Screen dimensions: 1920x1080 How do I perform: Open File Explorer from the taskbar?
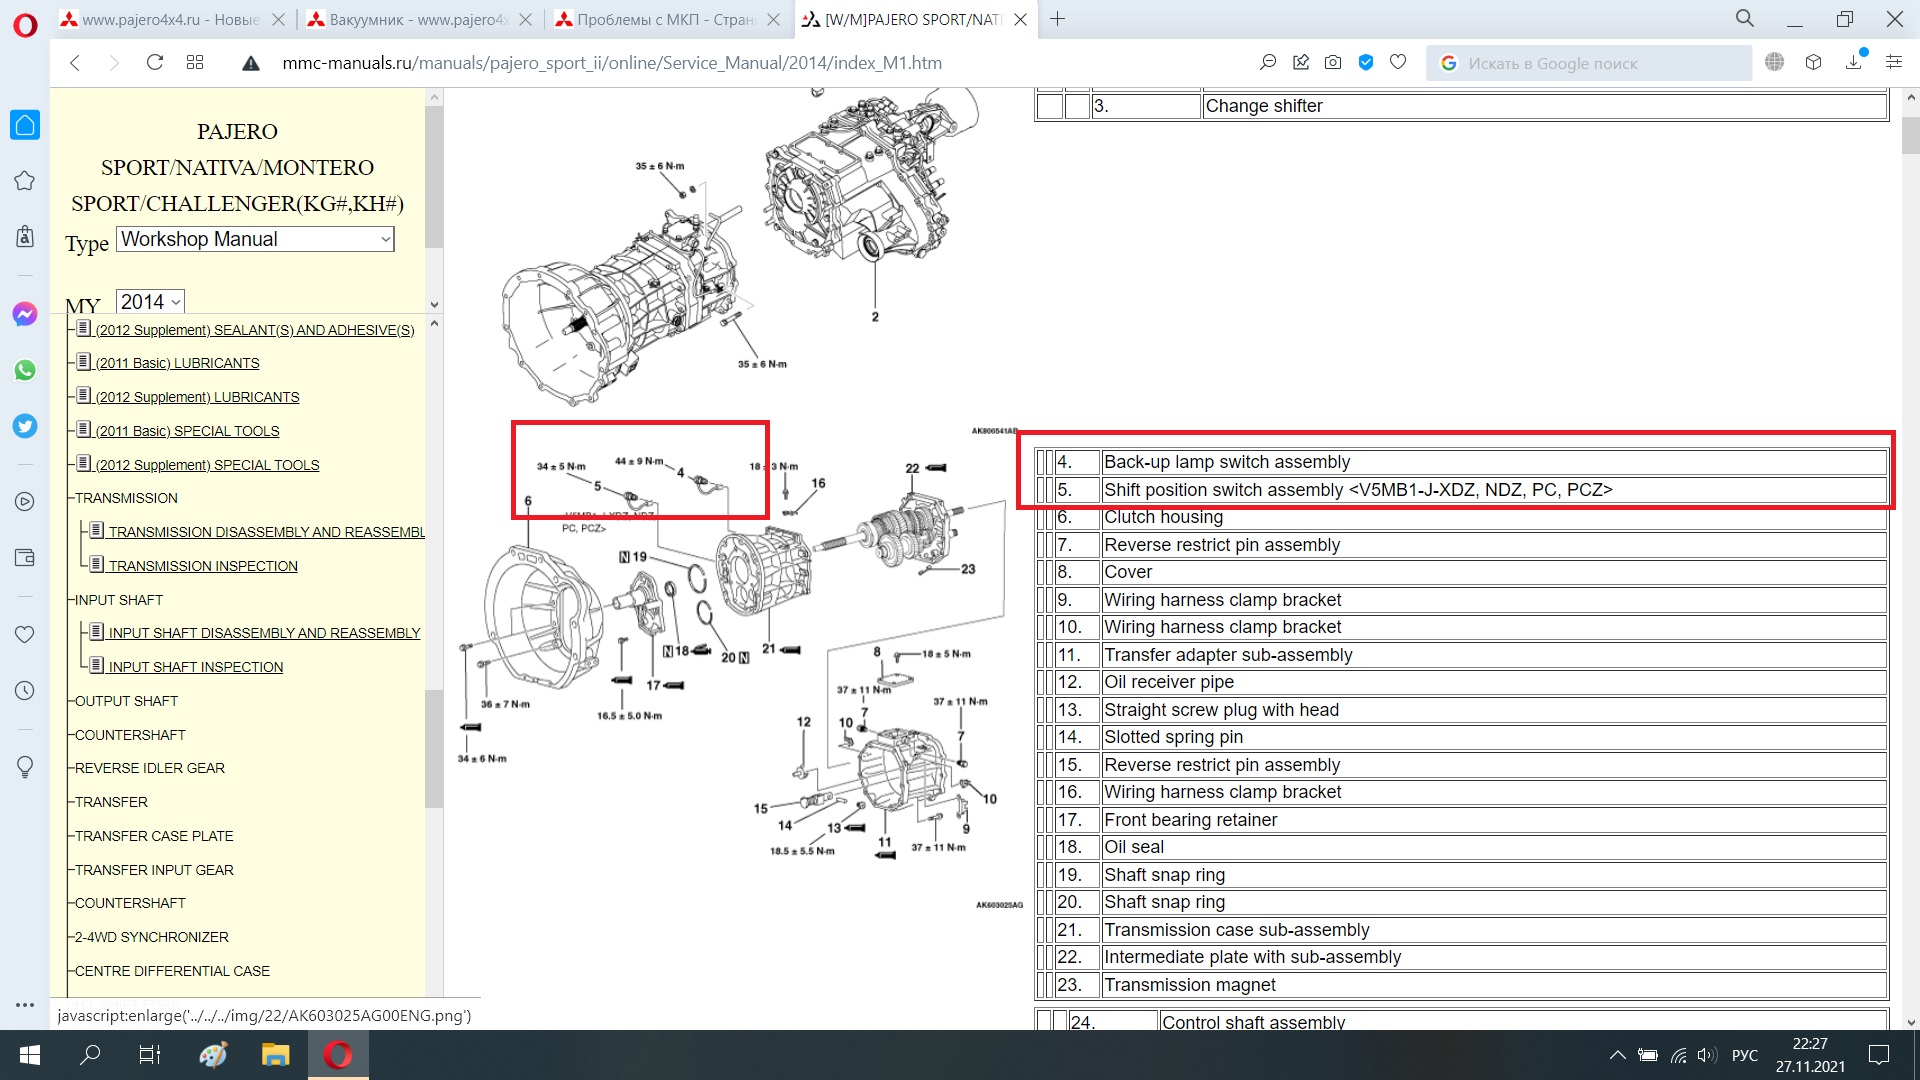click(x=275, y=1055)
